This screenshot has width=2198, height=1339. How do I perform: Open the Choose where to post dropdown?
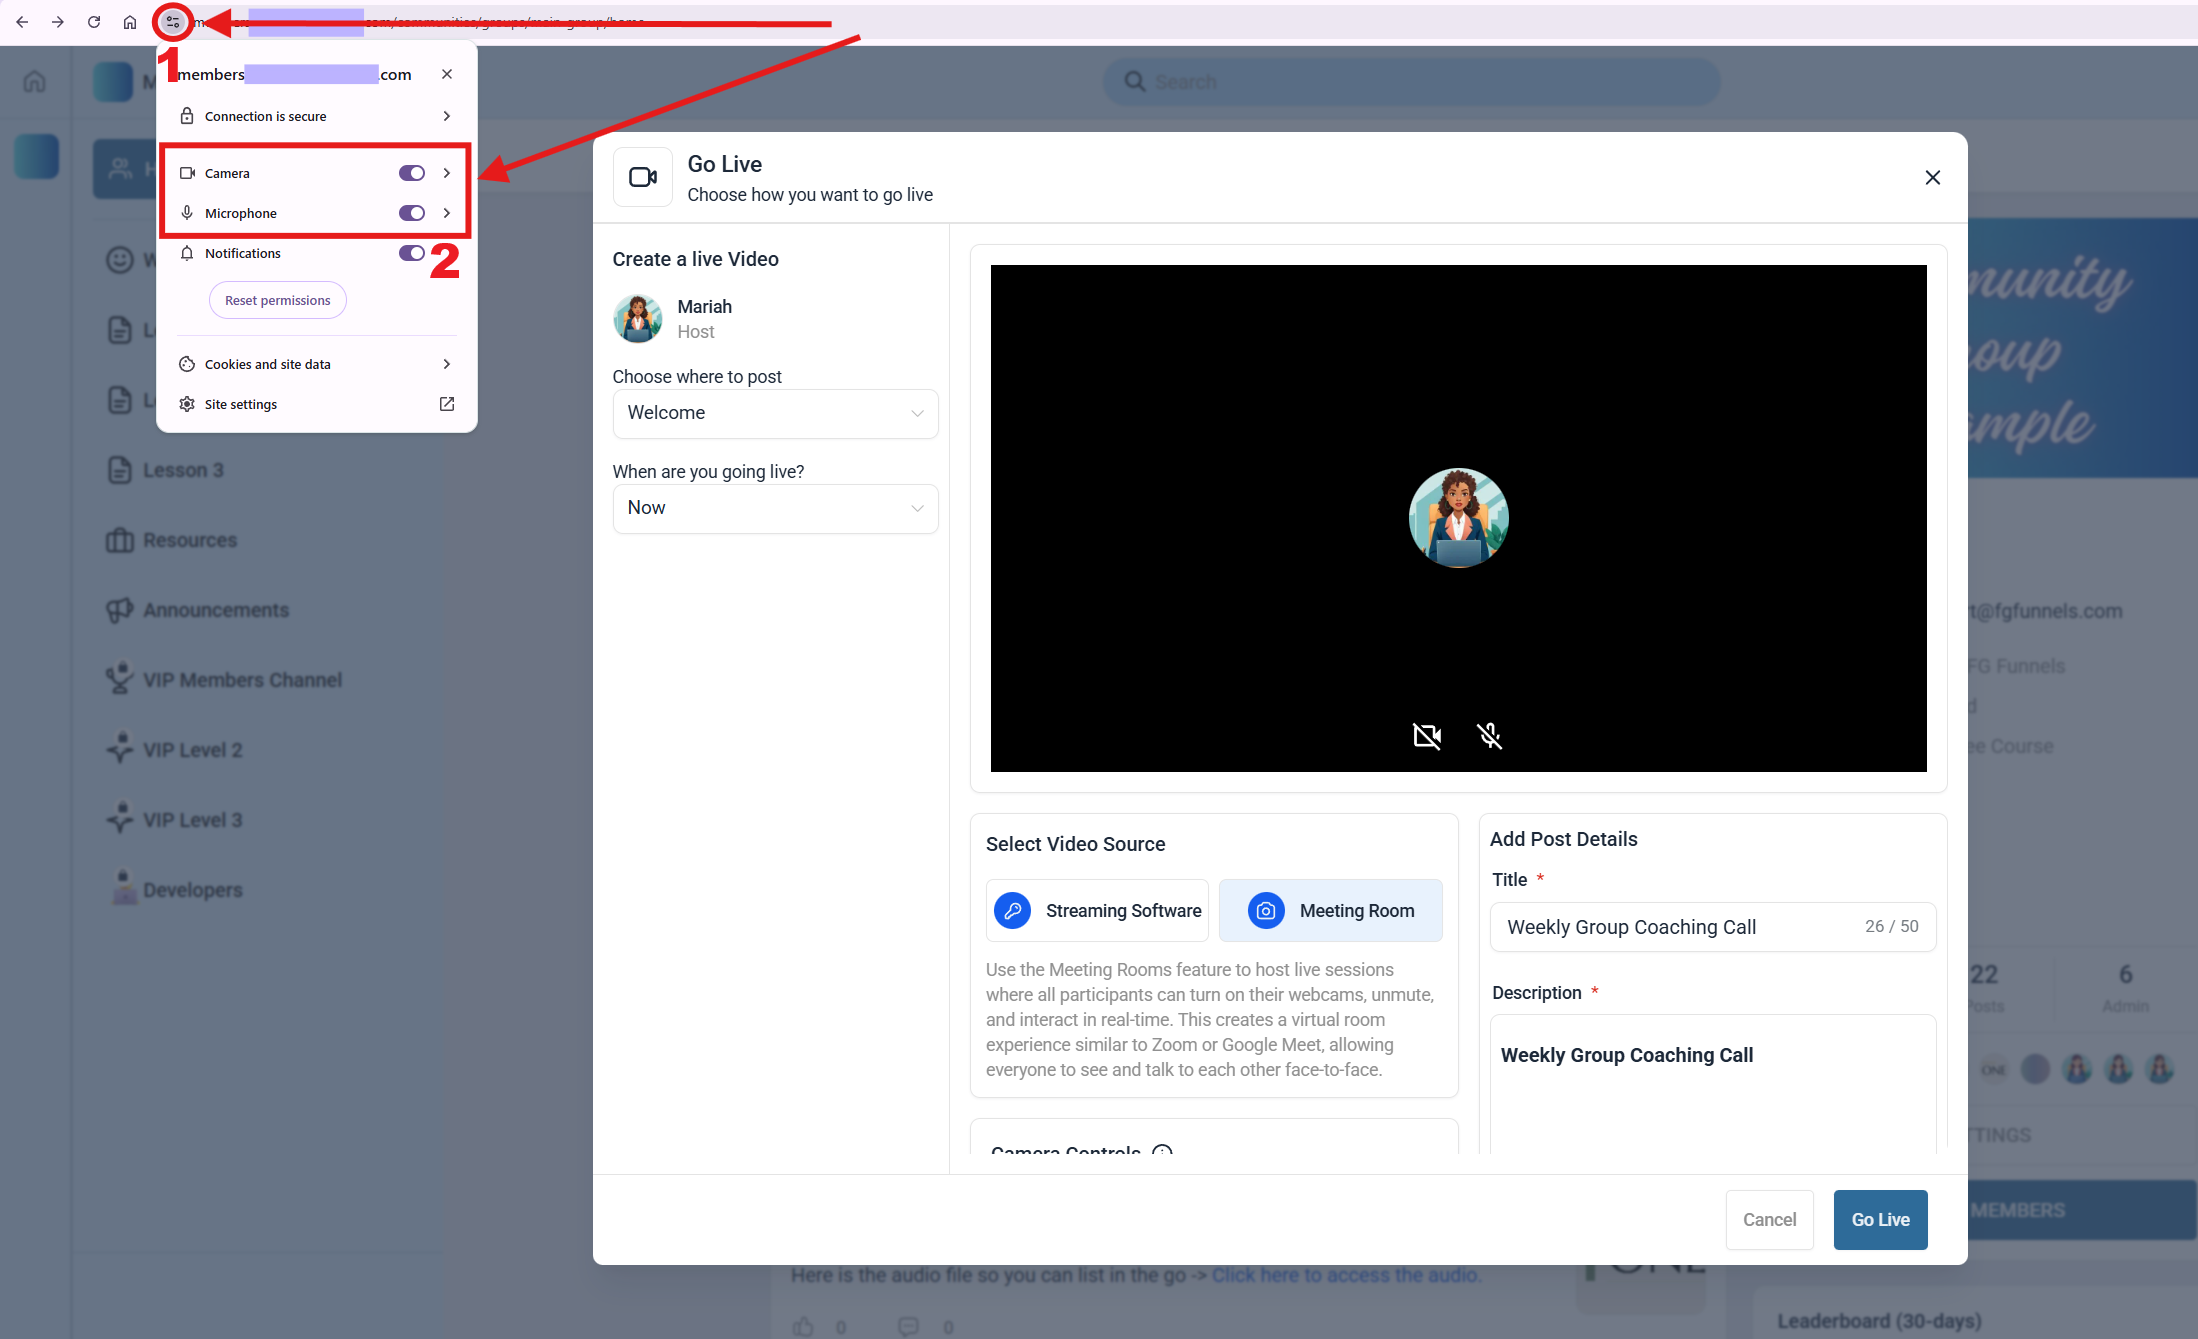pos(774,413)
